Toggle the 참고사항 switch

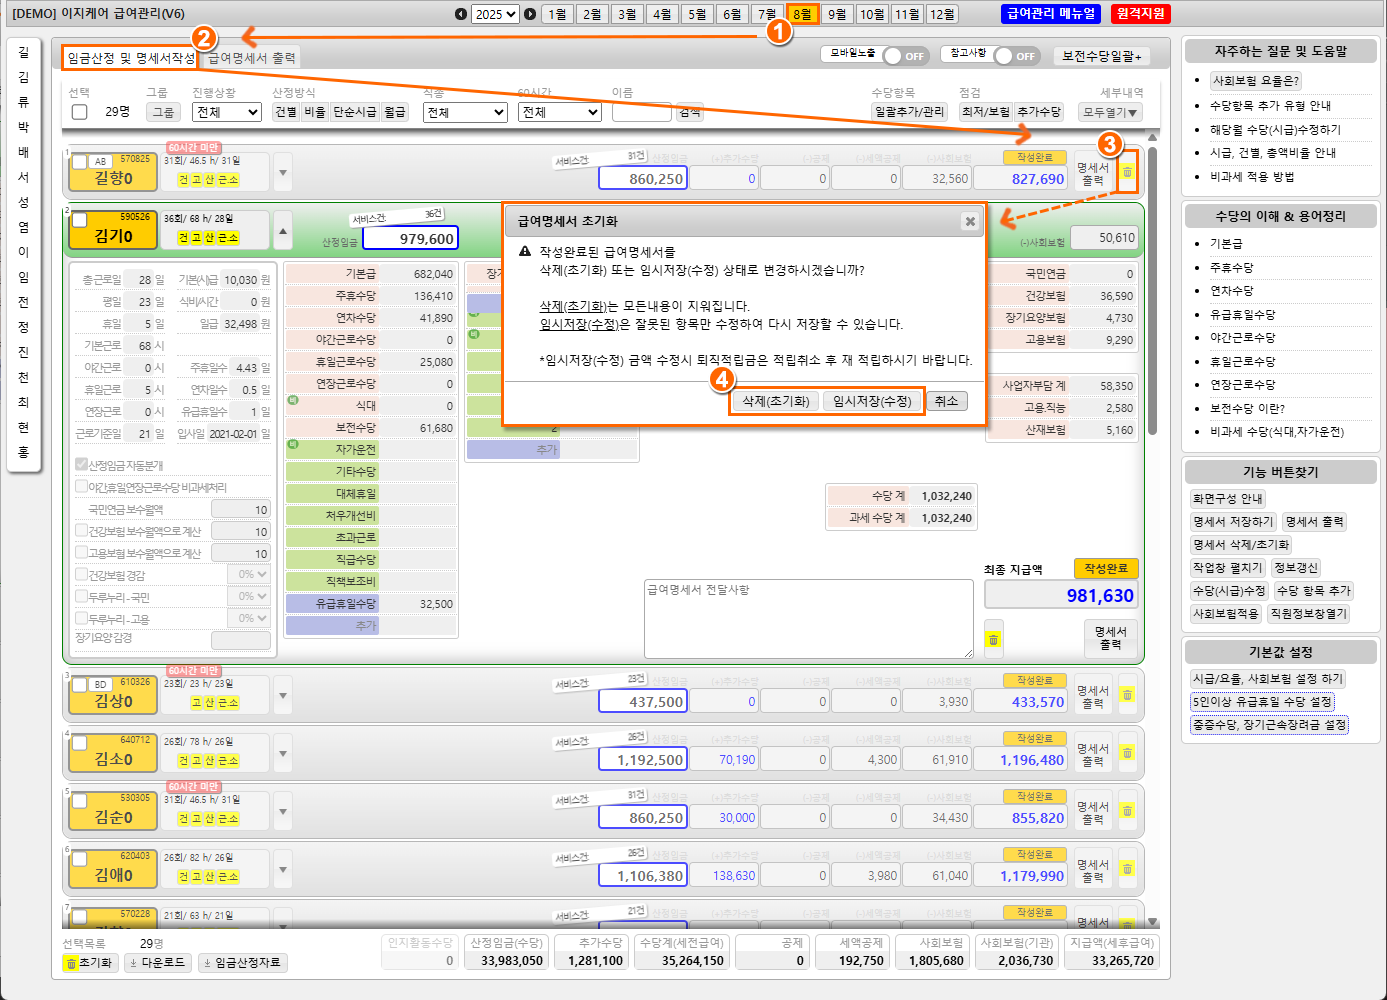point(1016,56)
